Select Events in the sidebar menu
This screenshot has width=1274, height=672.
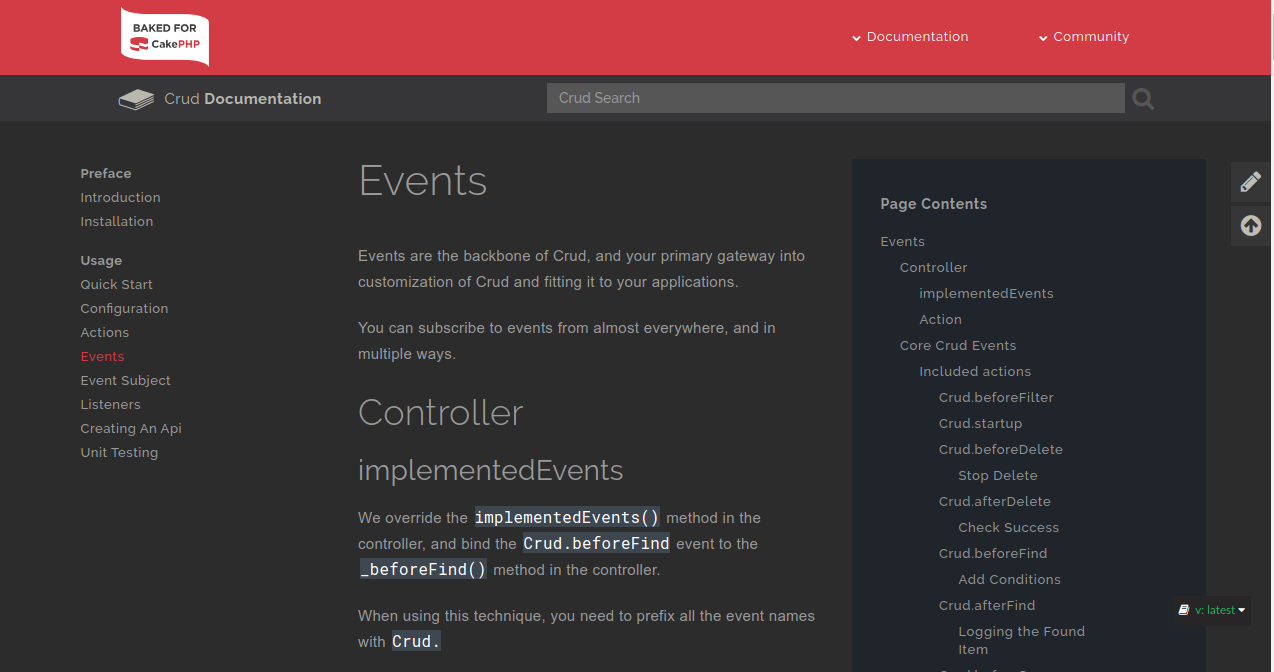(x=102, y=356)
